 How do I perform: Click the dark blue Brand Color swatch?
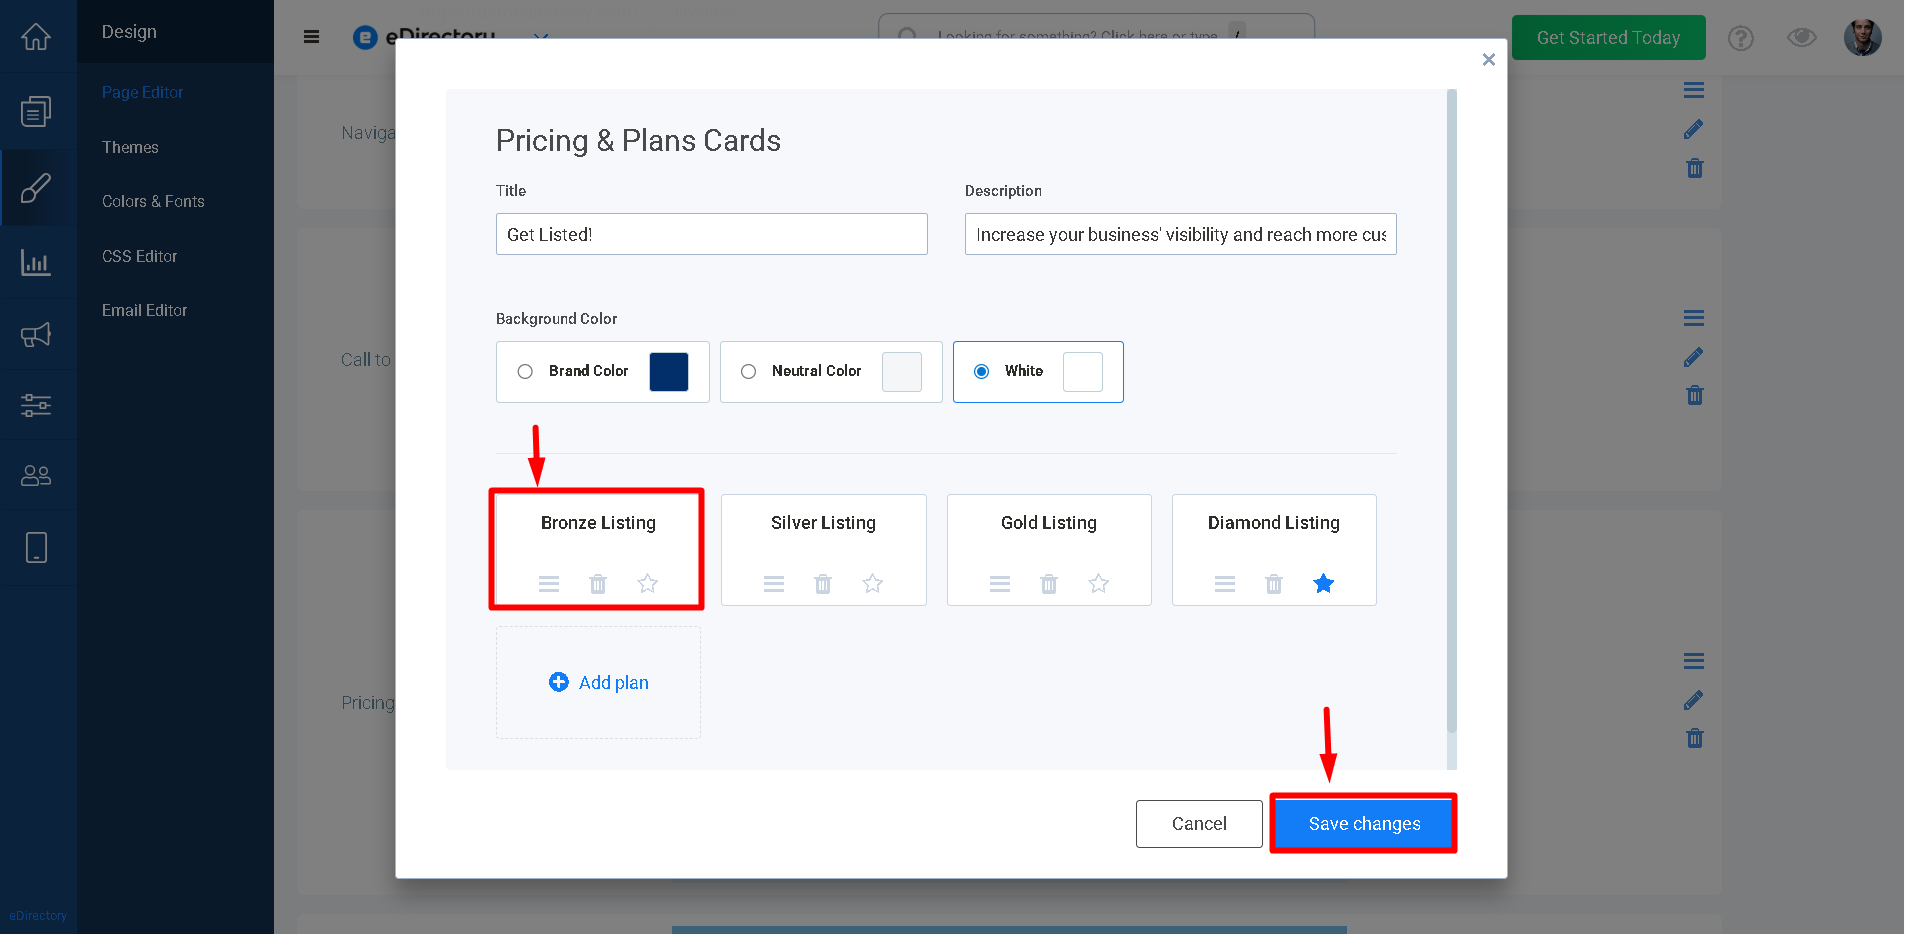tap(669, 372)
